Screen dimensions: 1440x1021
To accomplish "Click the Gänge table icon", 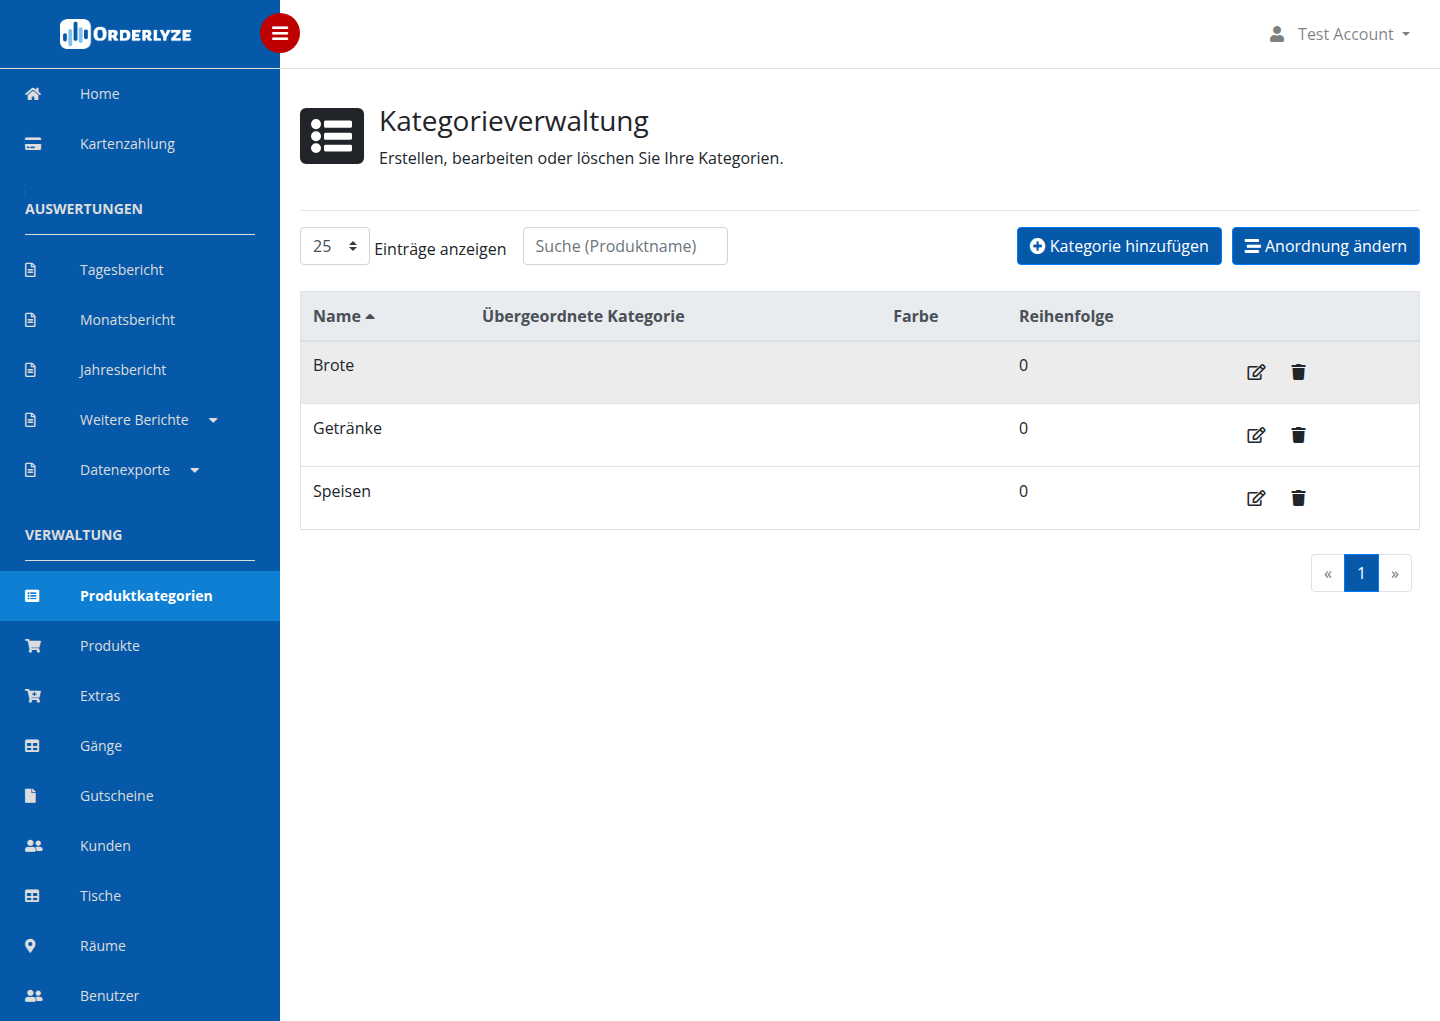I will [32, 746].
